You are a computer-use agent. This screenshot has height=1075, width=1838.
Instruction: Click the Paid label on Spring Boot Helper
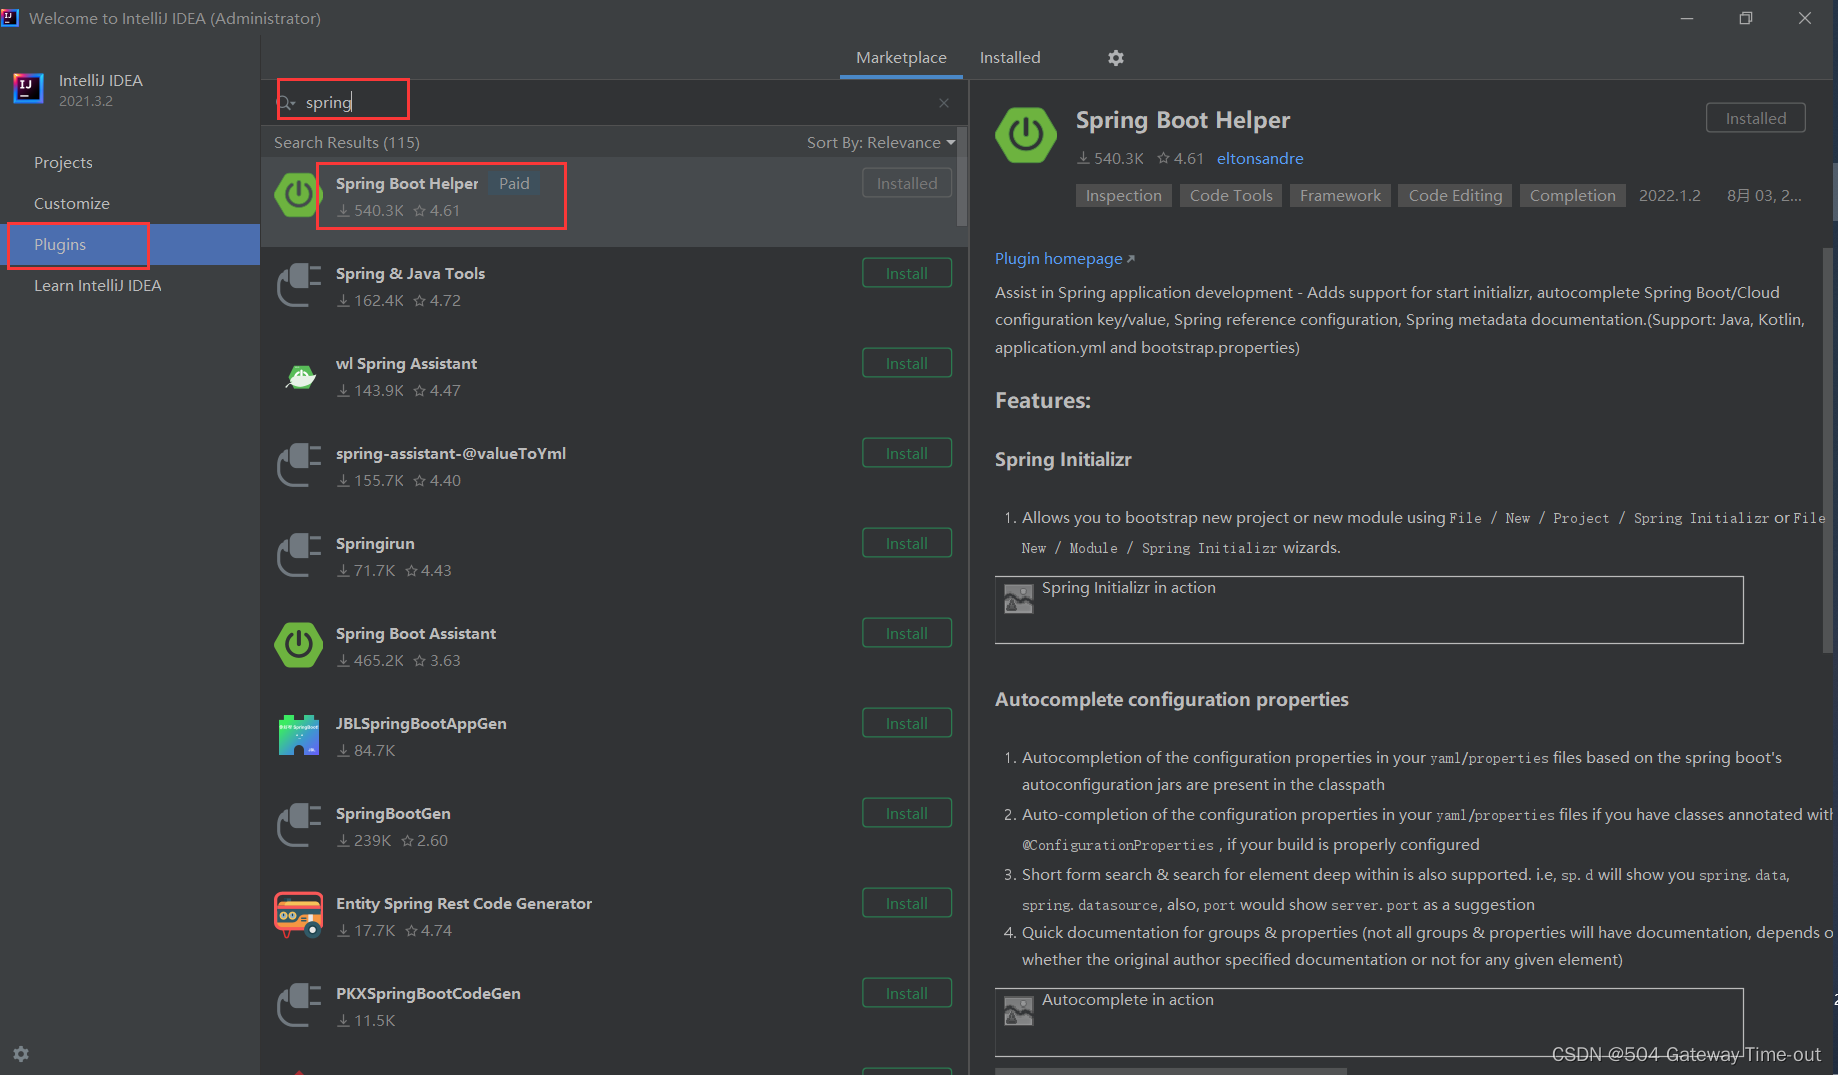tap(514, 184)
